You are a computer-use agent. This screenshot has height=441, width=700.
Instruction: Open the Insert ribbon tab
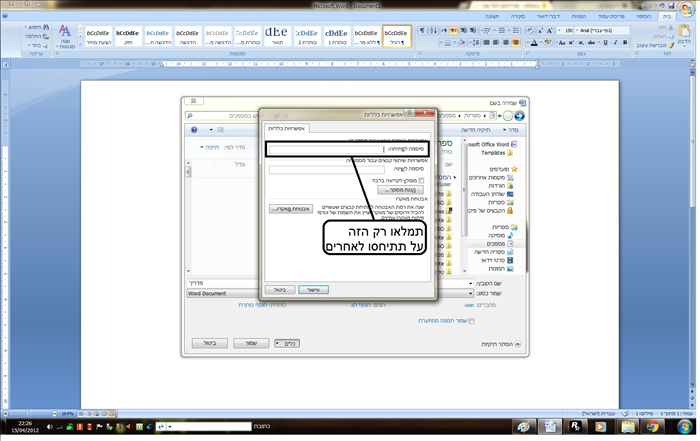[x=643, y=16]
